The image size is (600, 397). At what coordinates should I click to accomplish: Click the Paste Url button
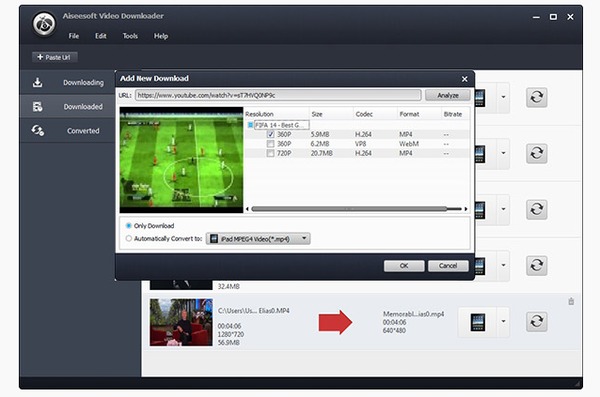(x=55, y=57)
